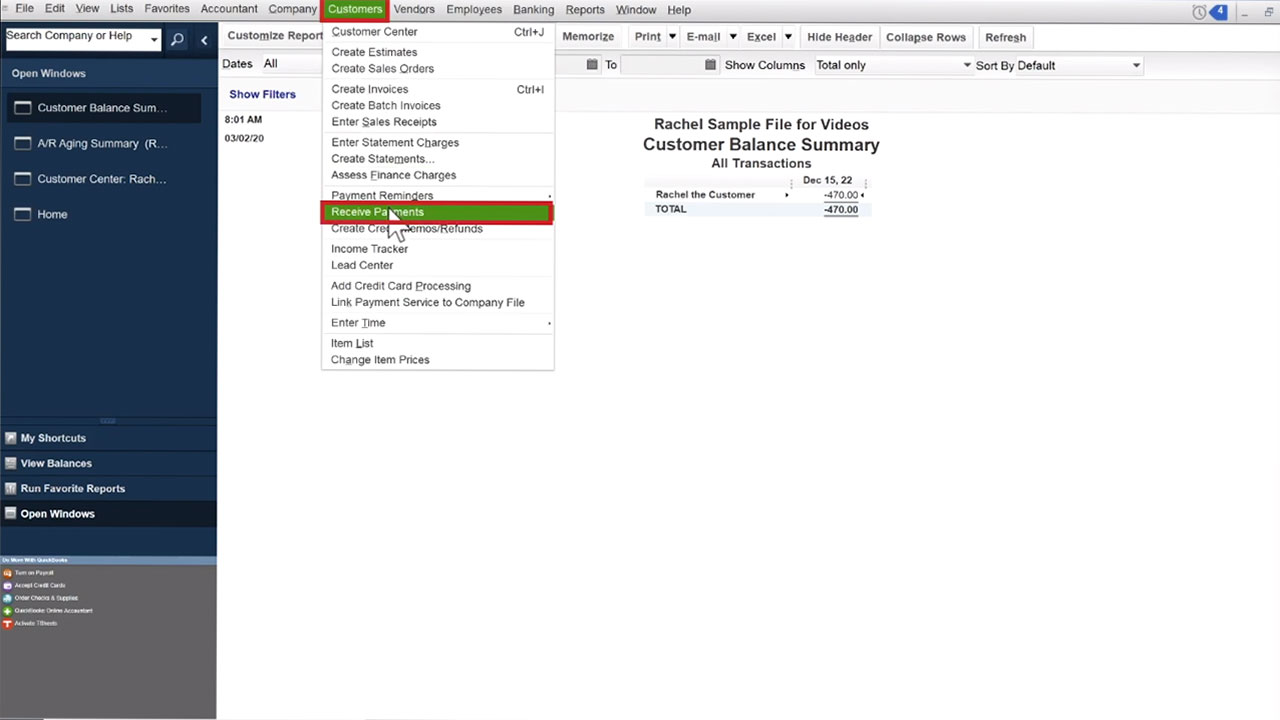The width and height of the screenshot is (1280, 720).
Task: Open the Show Columns Total only dropdown
Action: point(893,65)
